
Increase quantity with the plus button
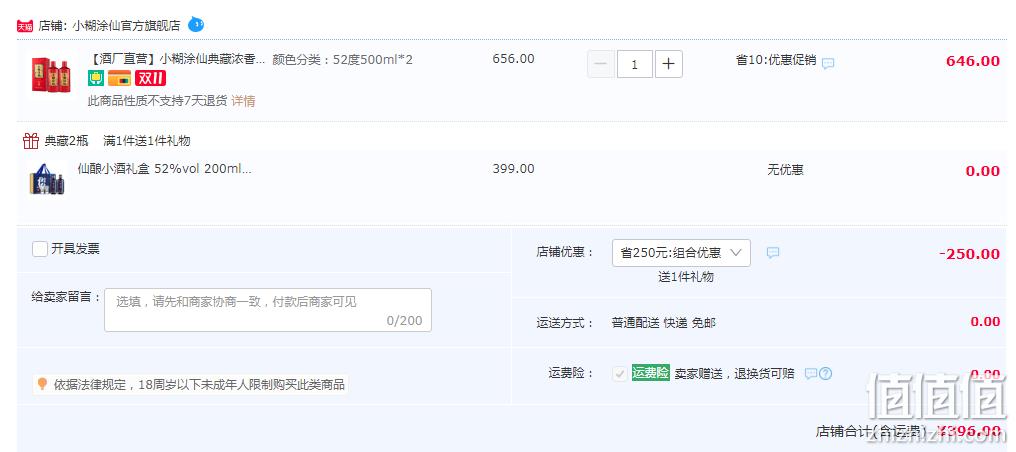[x=669, y=64]
